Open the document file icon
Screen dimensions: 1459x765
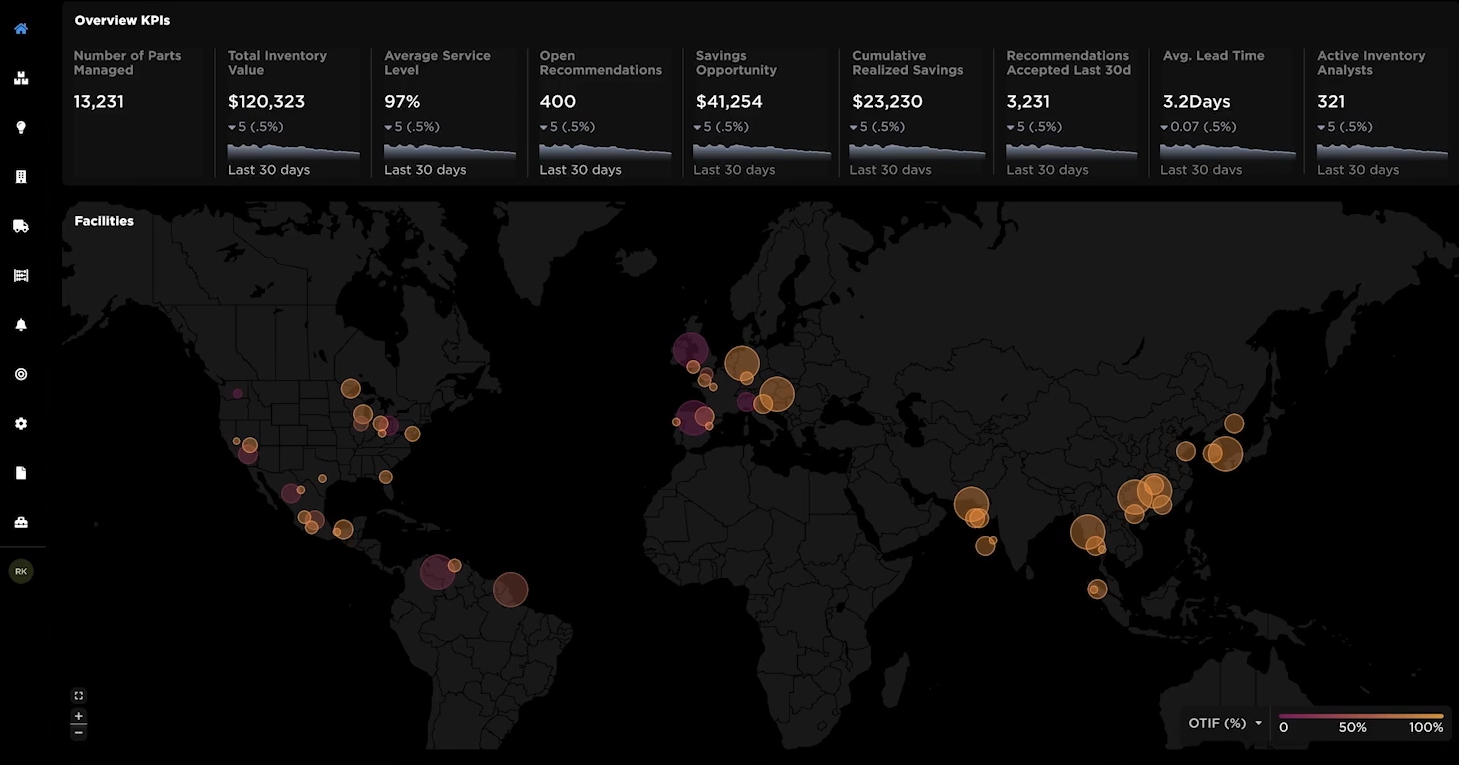coord(21,473)
